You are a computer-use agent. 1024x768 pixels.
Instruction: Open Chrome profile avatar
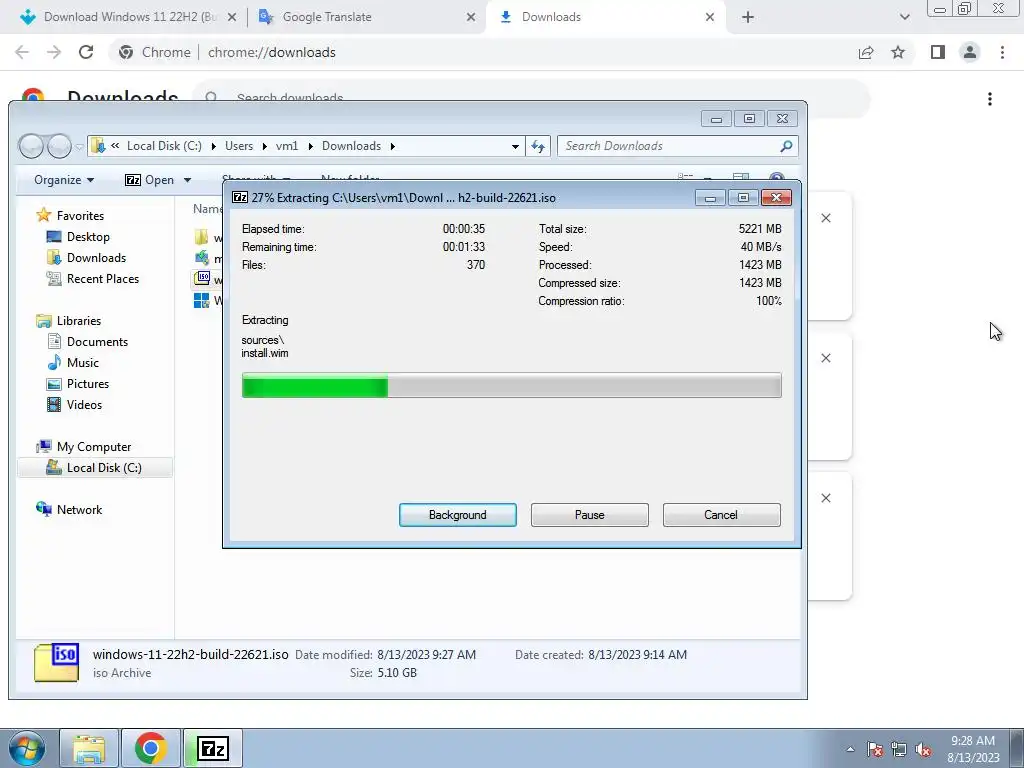point(970,52)
